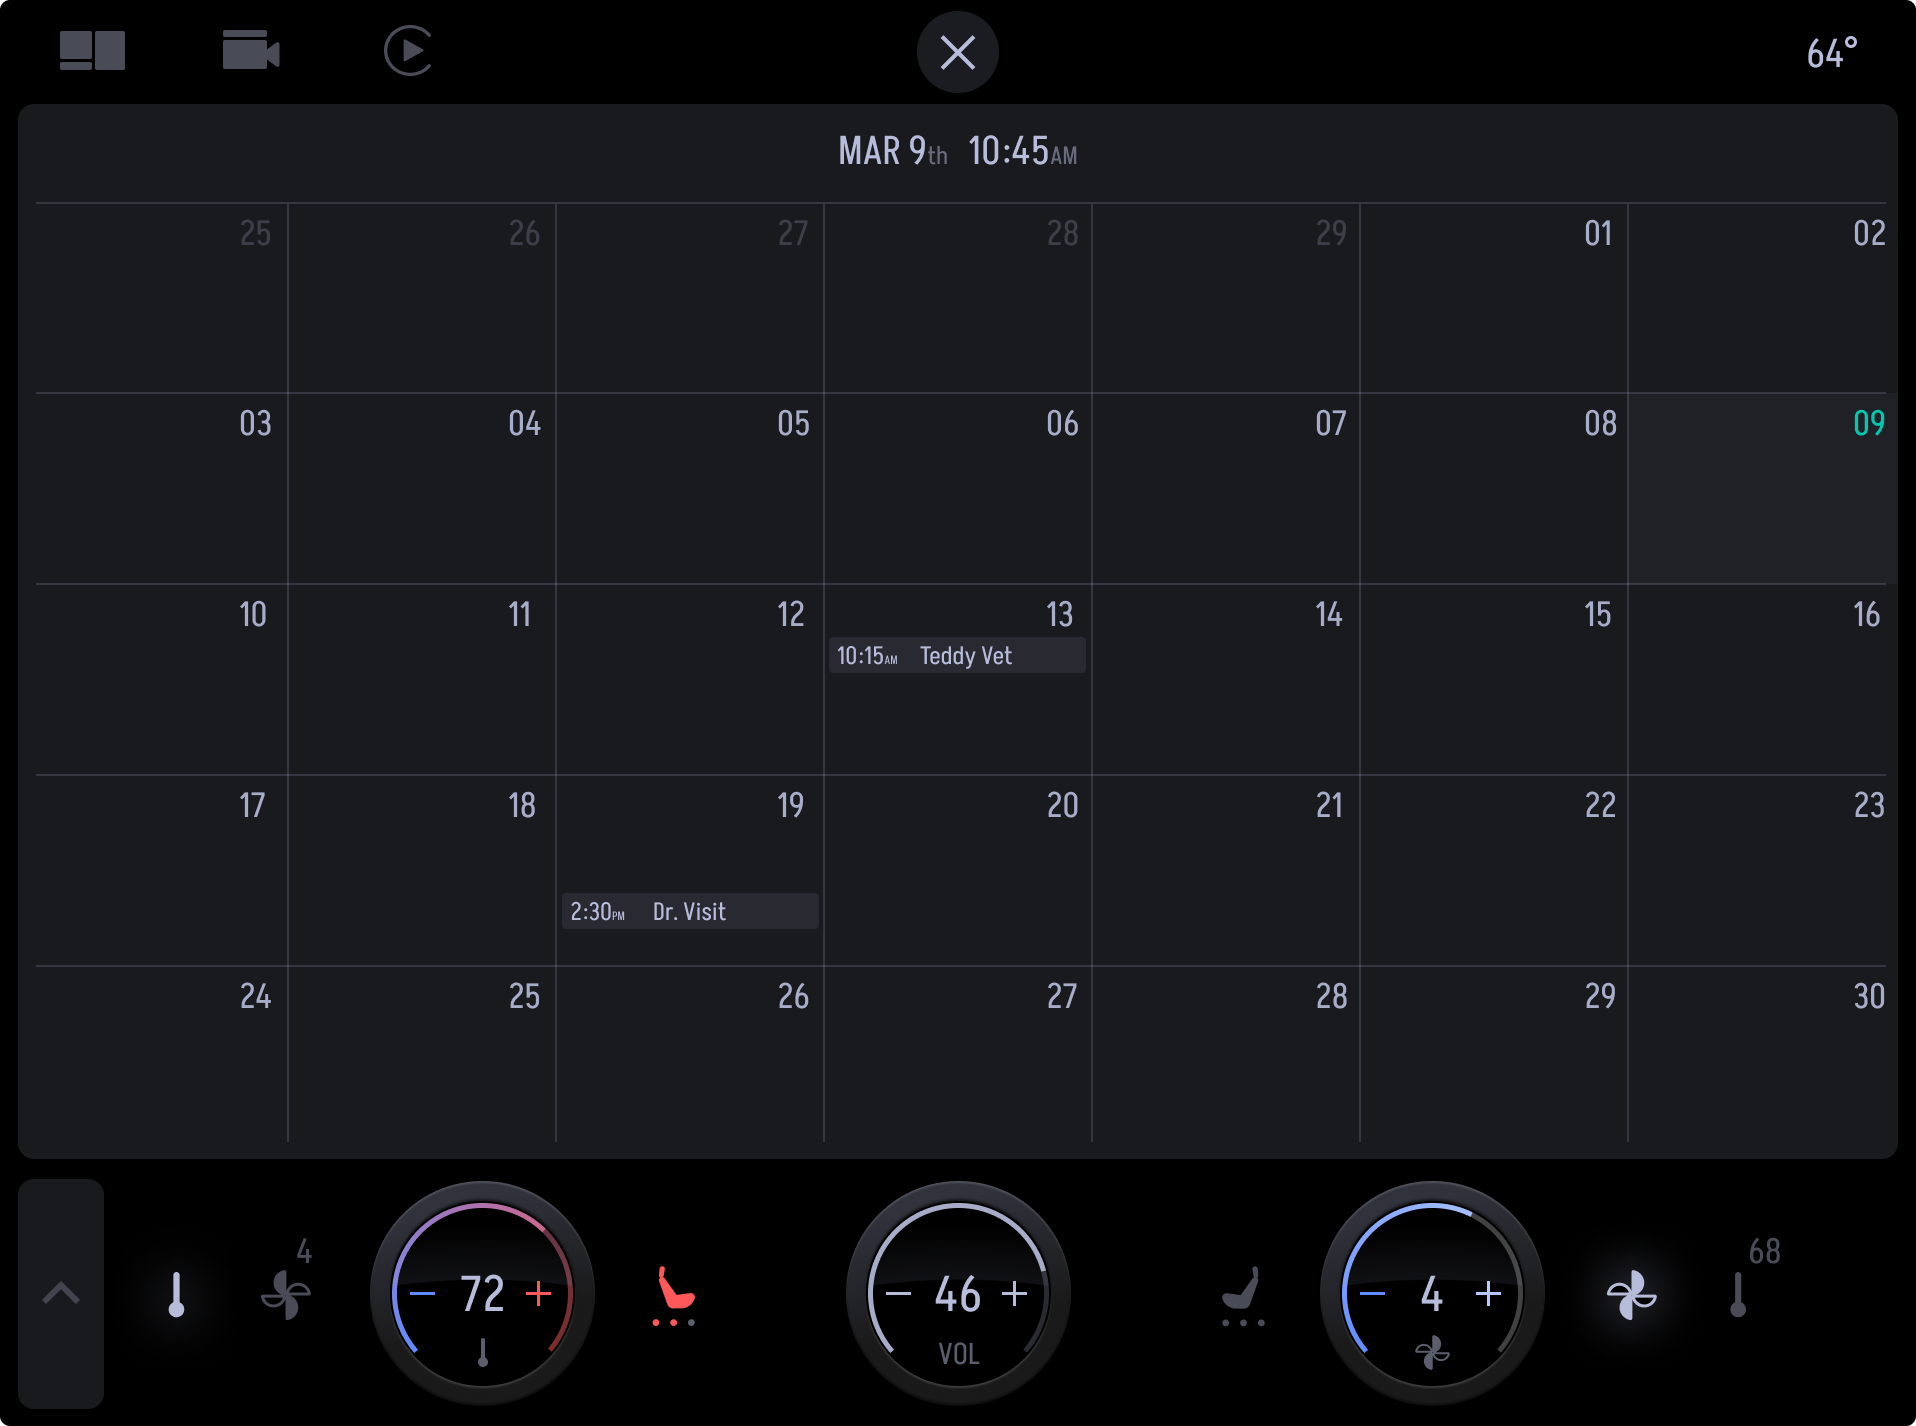The width and height of the screenshot is (1916, 1426).
Task: Toggle the right-side fan icon
Action: point(1631,1294)
